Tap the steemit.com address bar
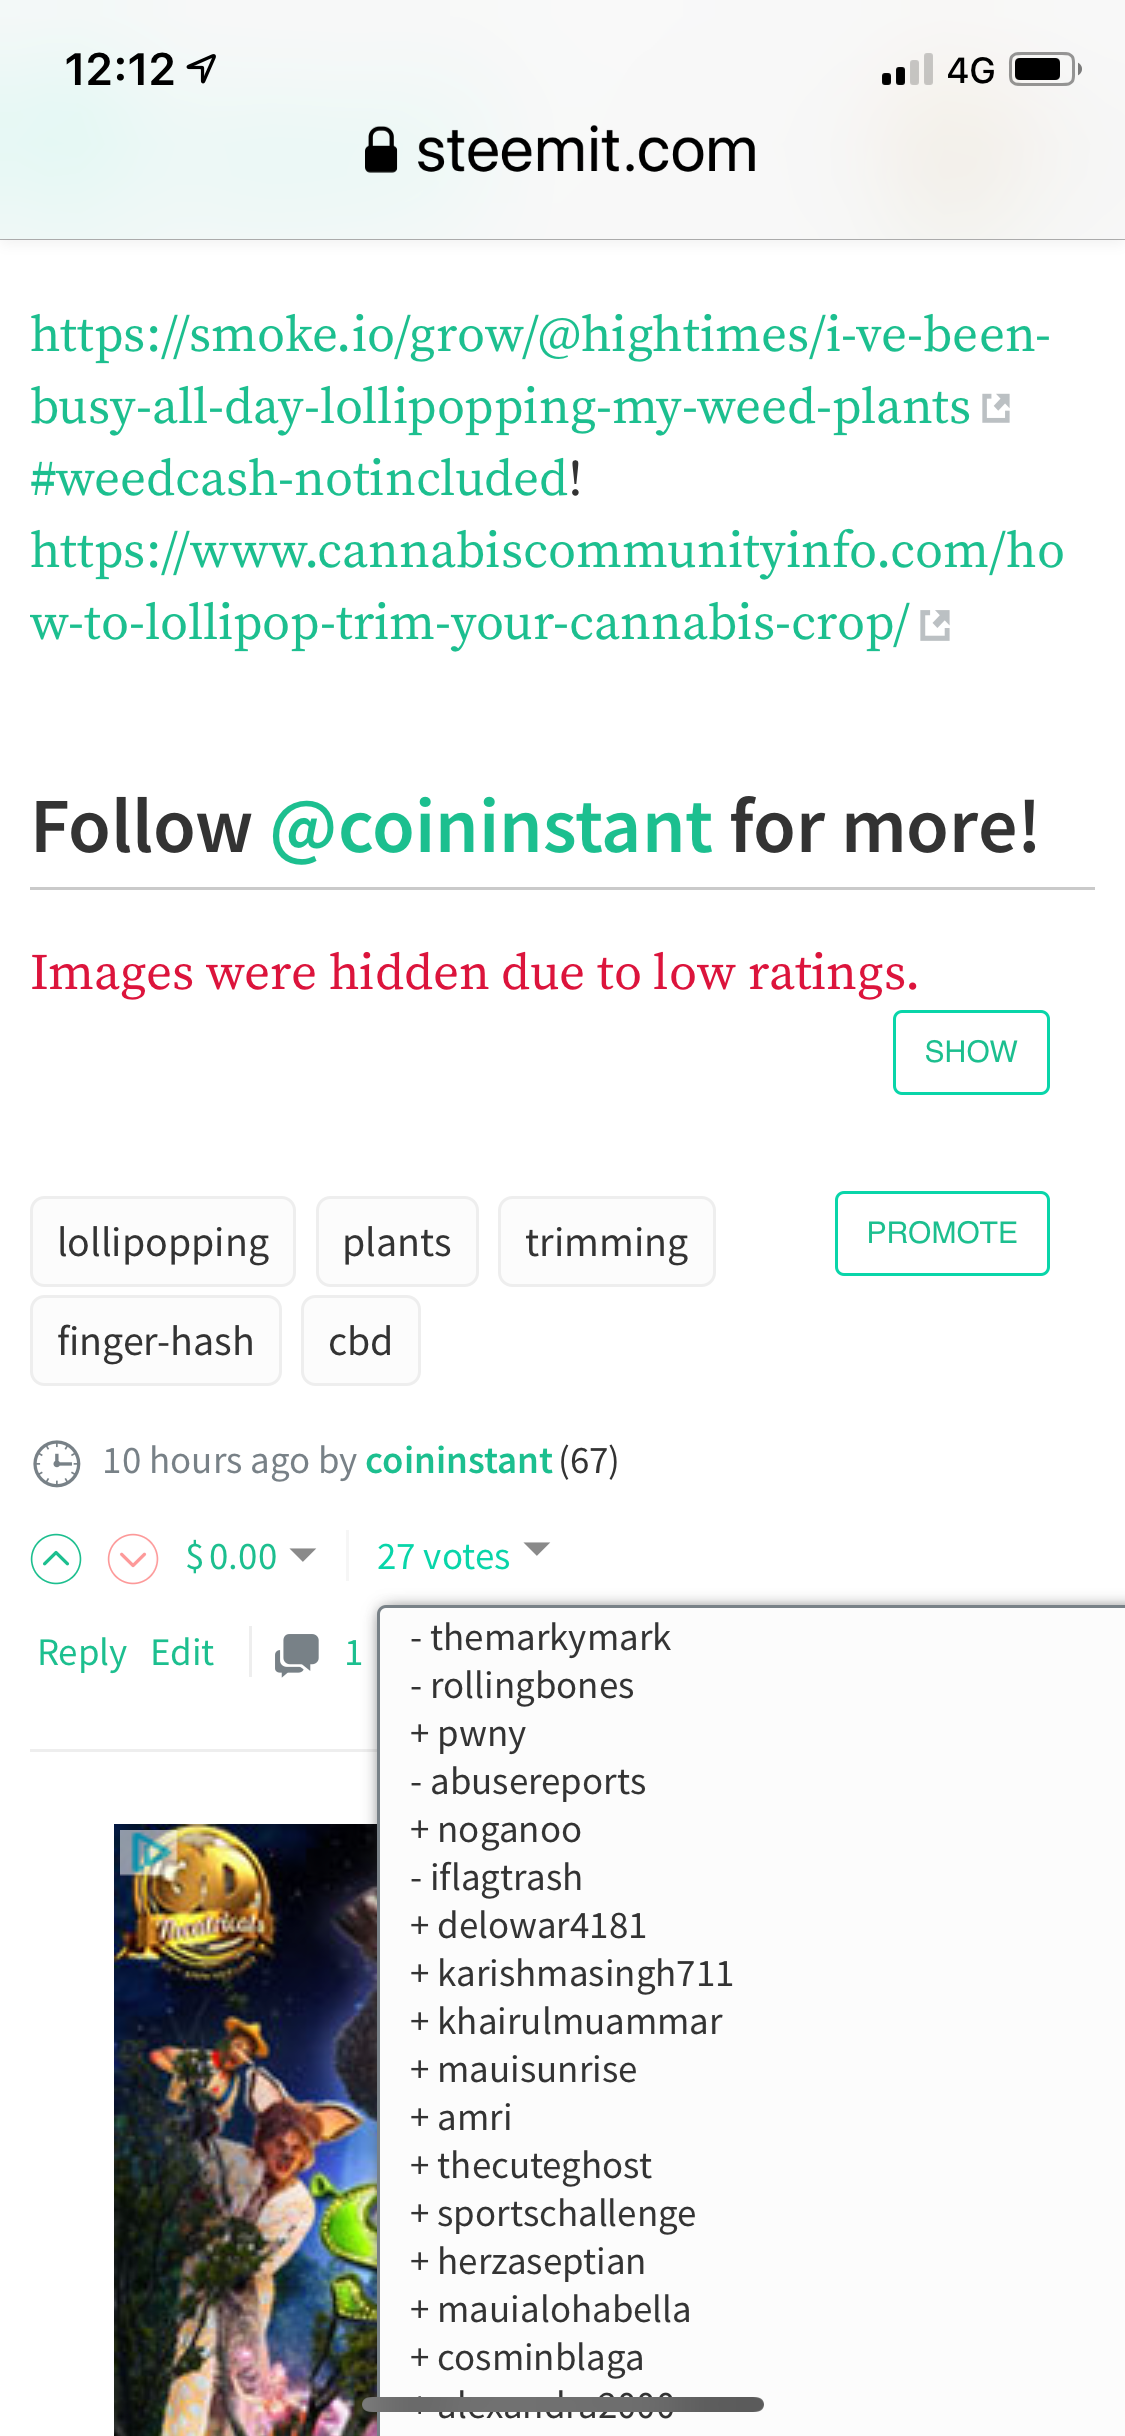 (x=562, y=151)
